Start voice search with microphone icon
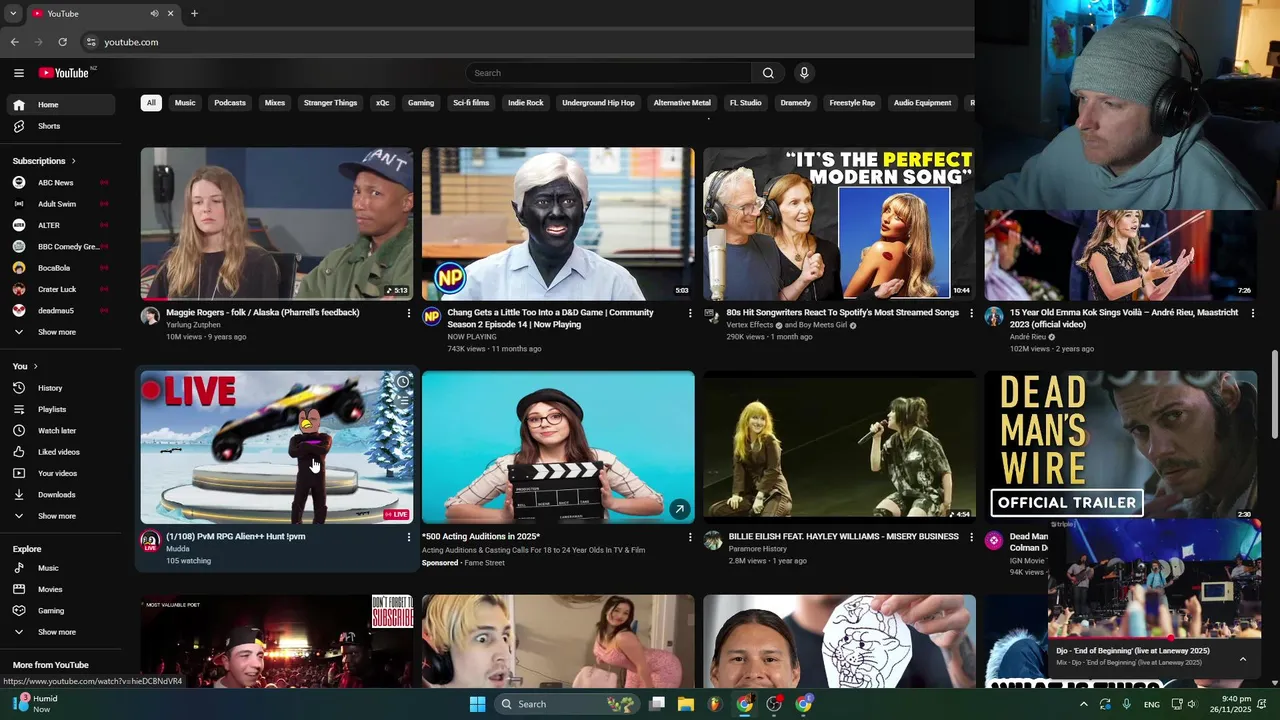 pyautogui.click(x=804, y=73)
